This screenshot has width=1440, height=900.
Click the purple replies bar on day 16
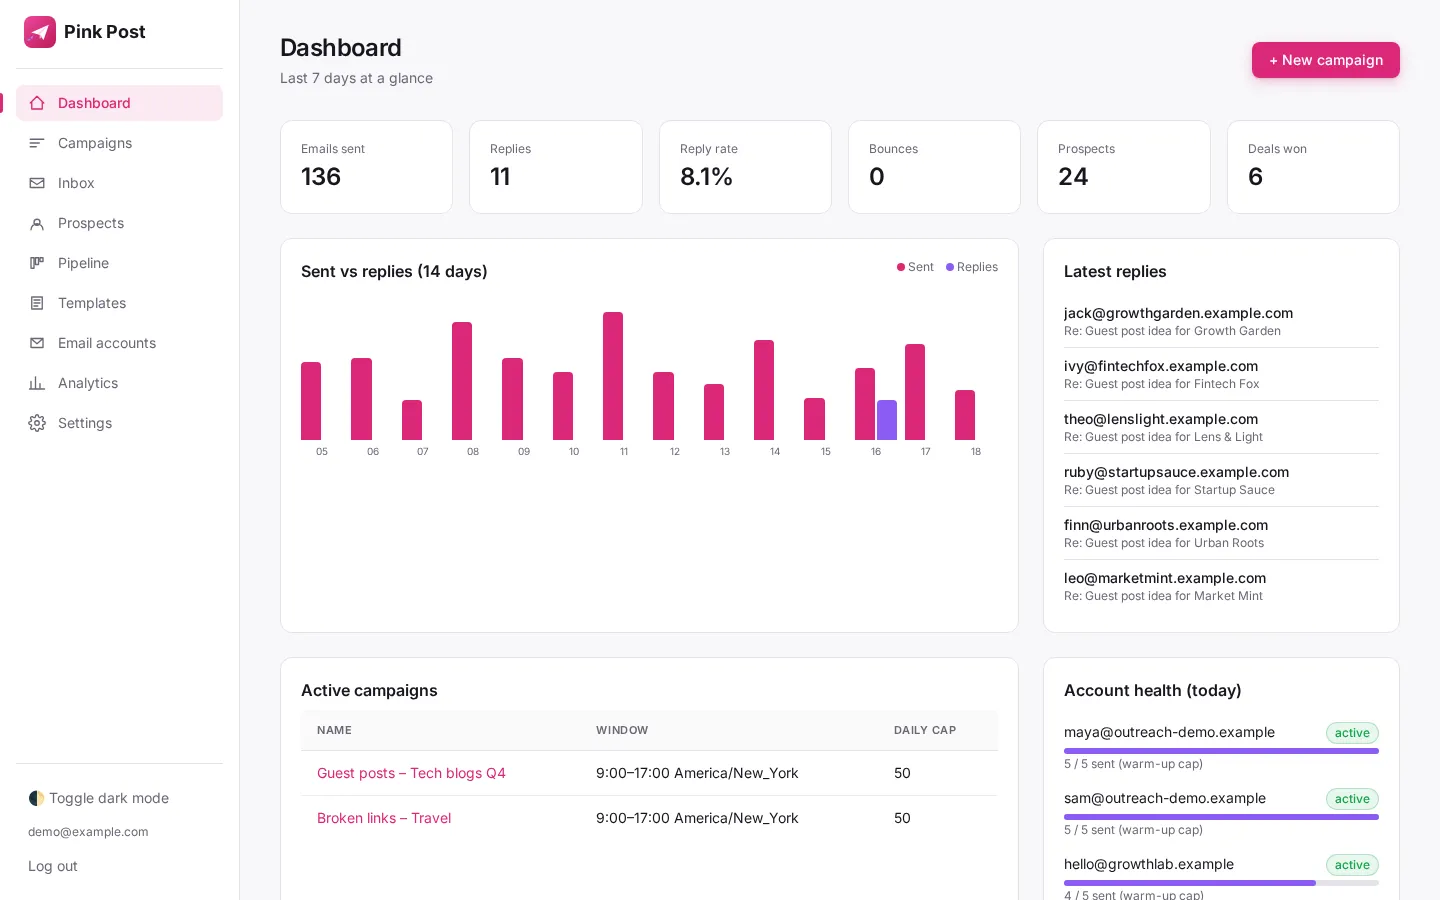point(887,420)
